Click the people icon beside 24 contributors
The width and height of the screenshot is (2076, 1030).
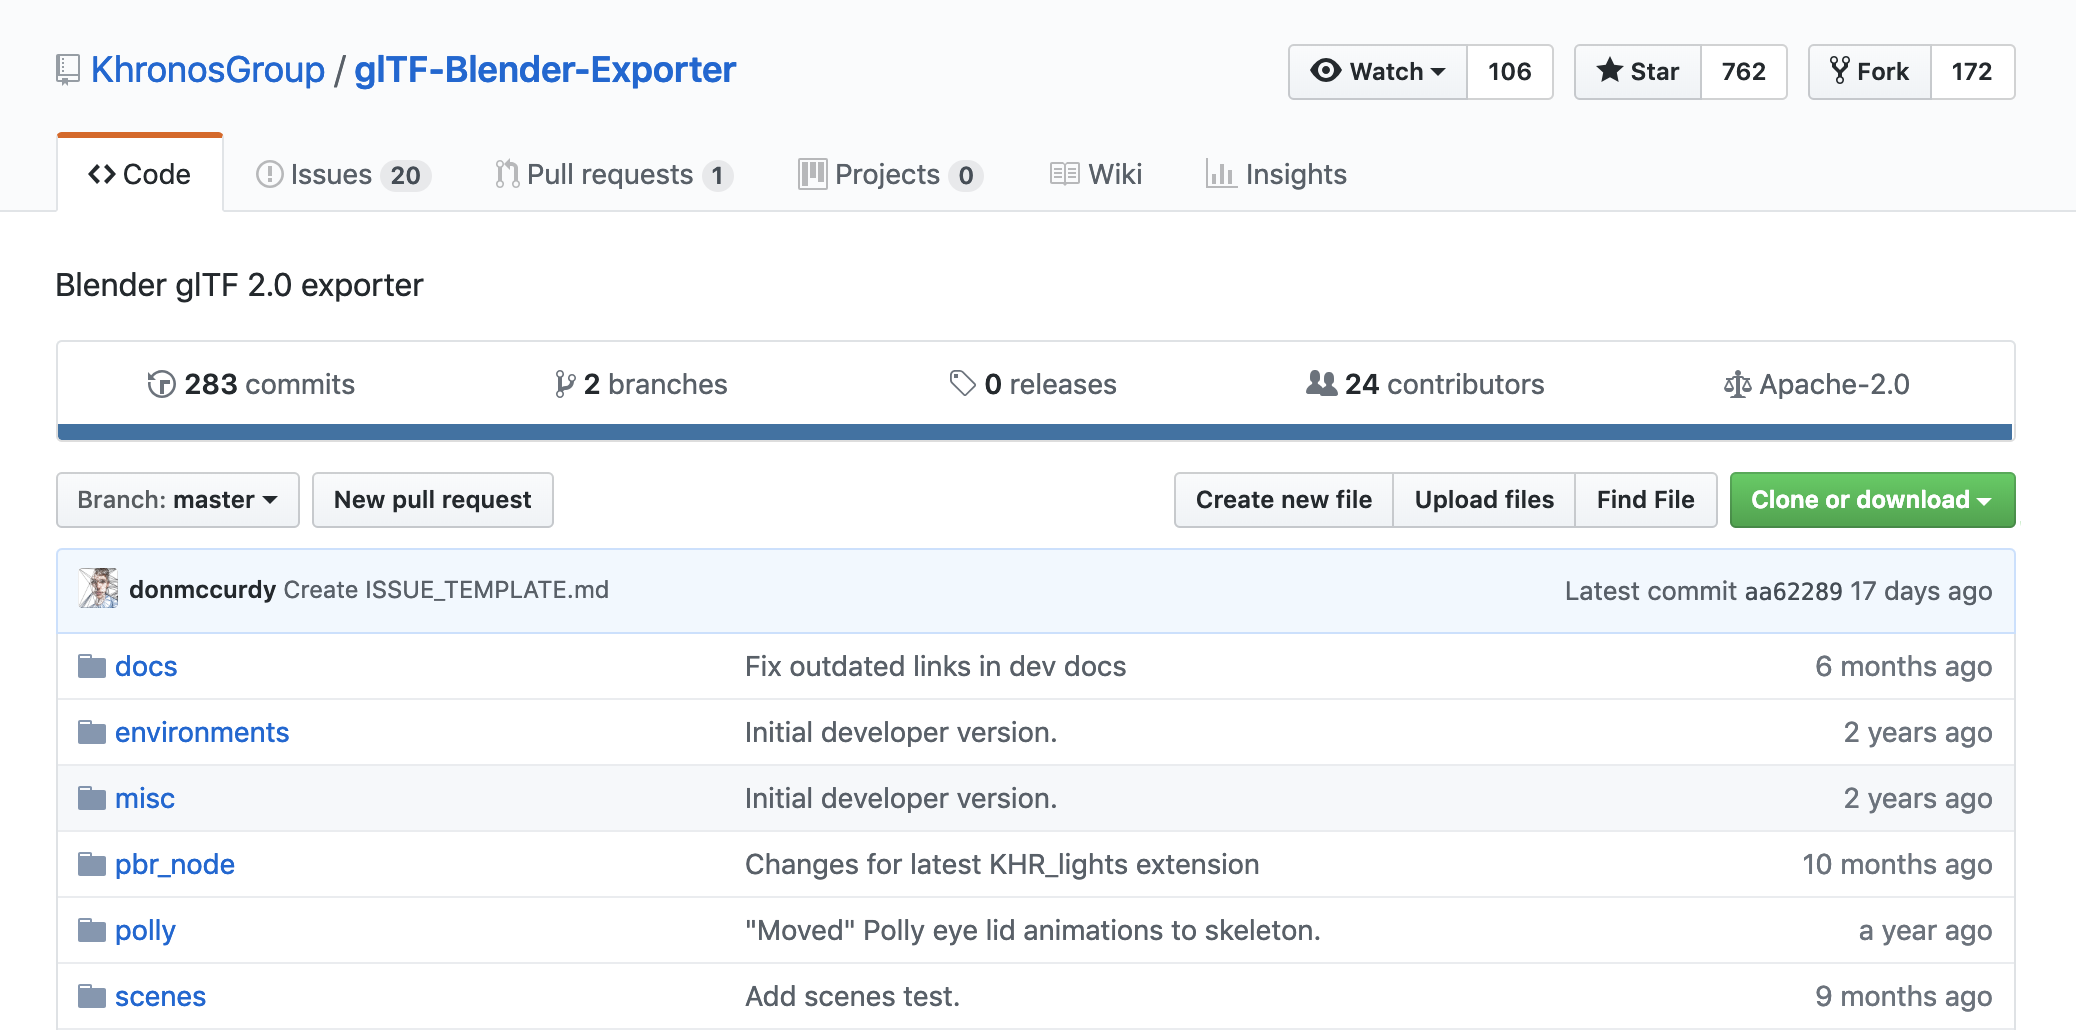[1321, 383]
